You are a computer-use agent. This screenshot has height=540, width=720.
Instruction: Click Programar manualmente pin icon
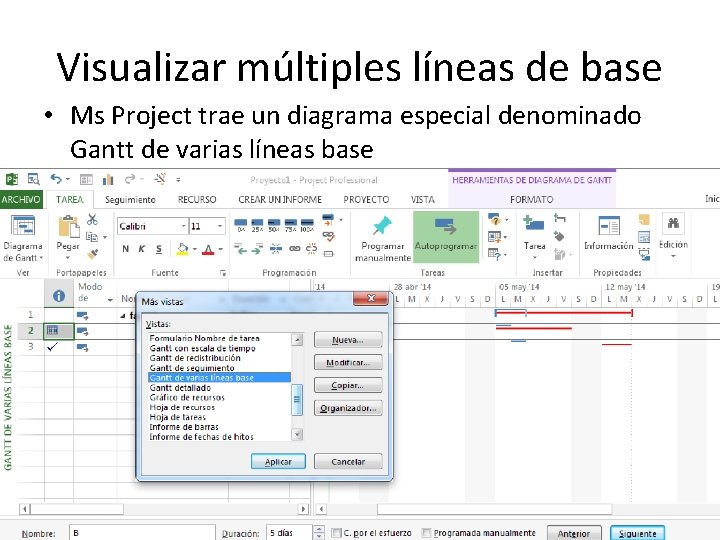[382, 226]
